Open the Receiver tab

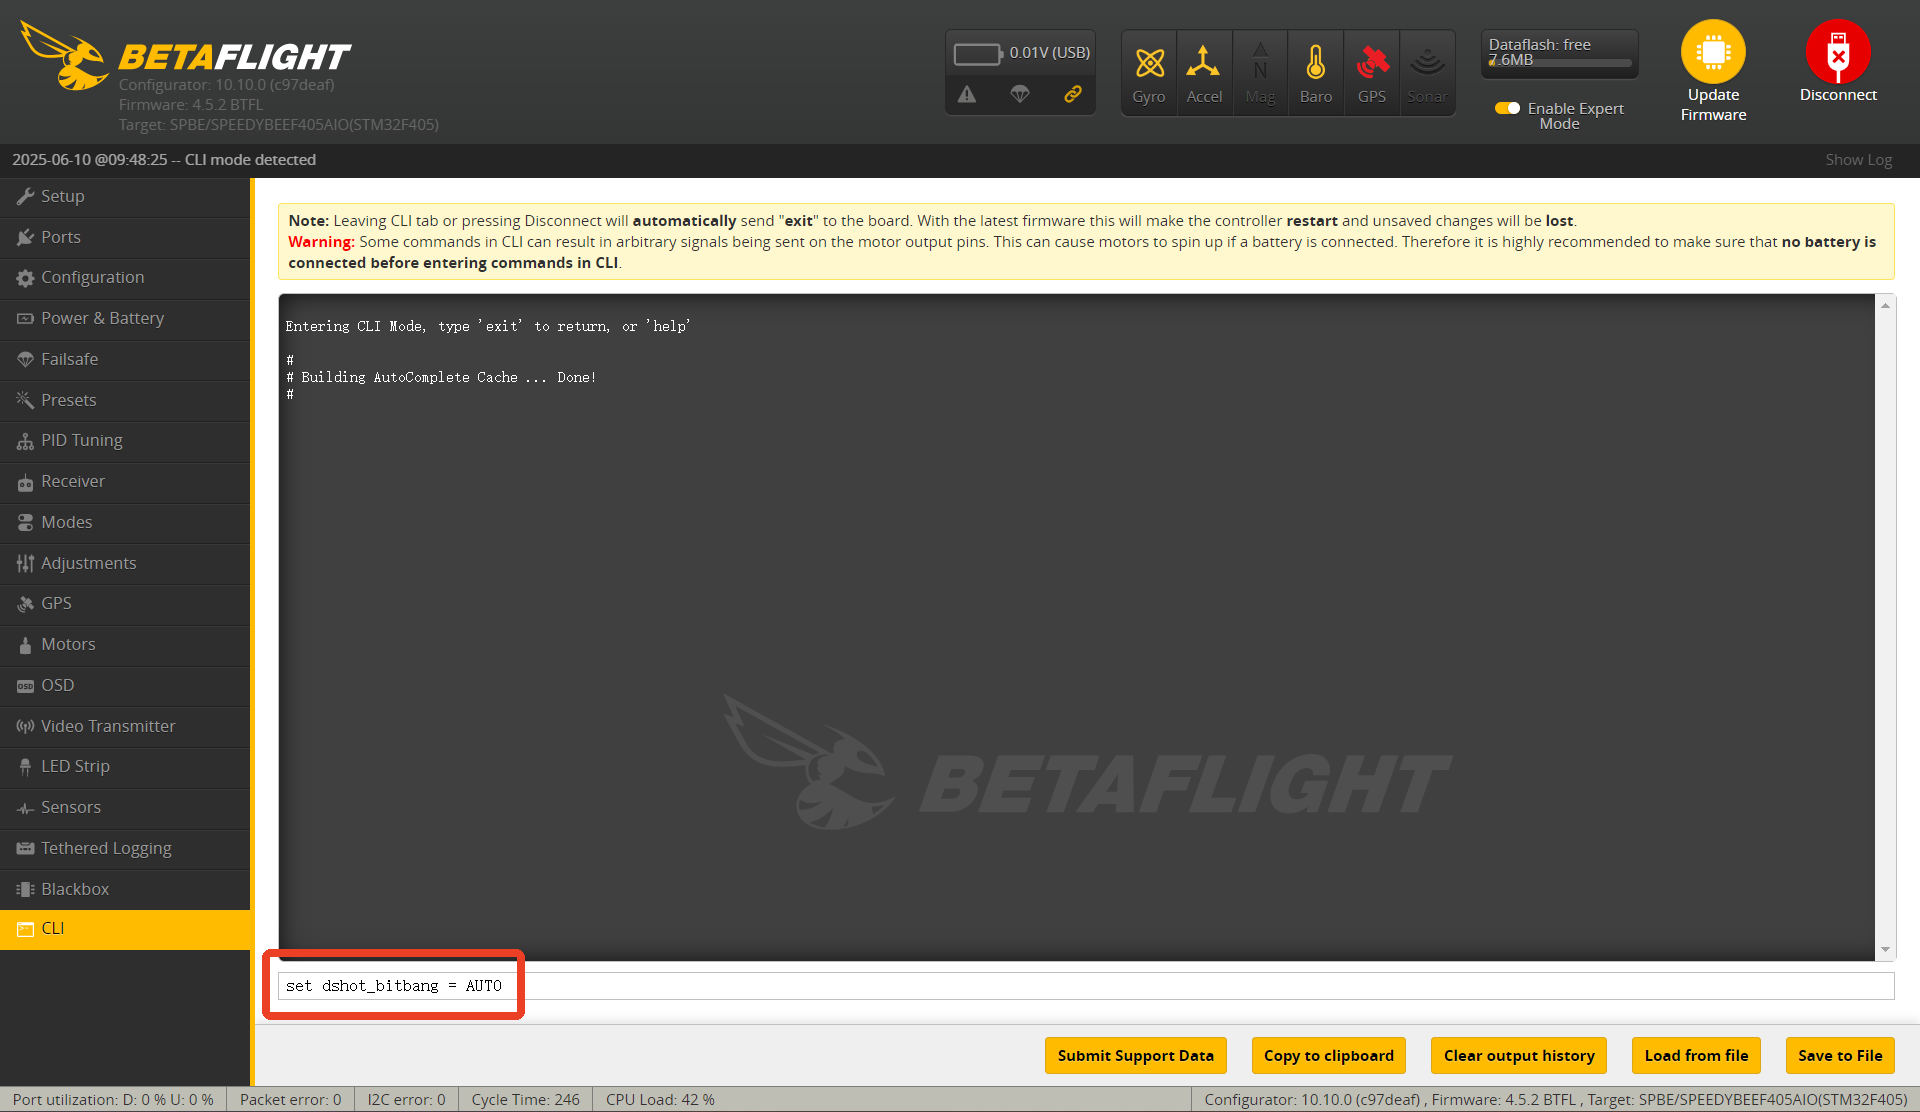point(125,481)
